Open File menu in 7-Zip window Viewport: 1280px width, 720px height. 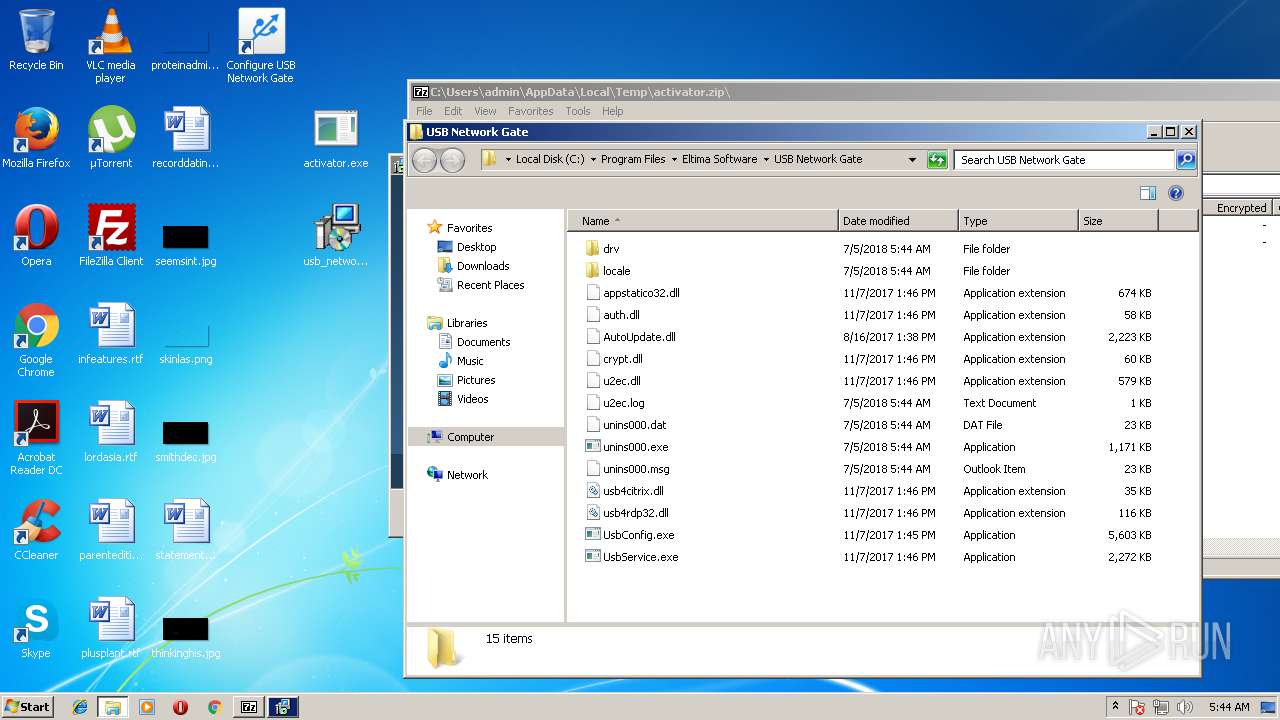(424, 111)
